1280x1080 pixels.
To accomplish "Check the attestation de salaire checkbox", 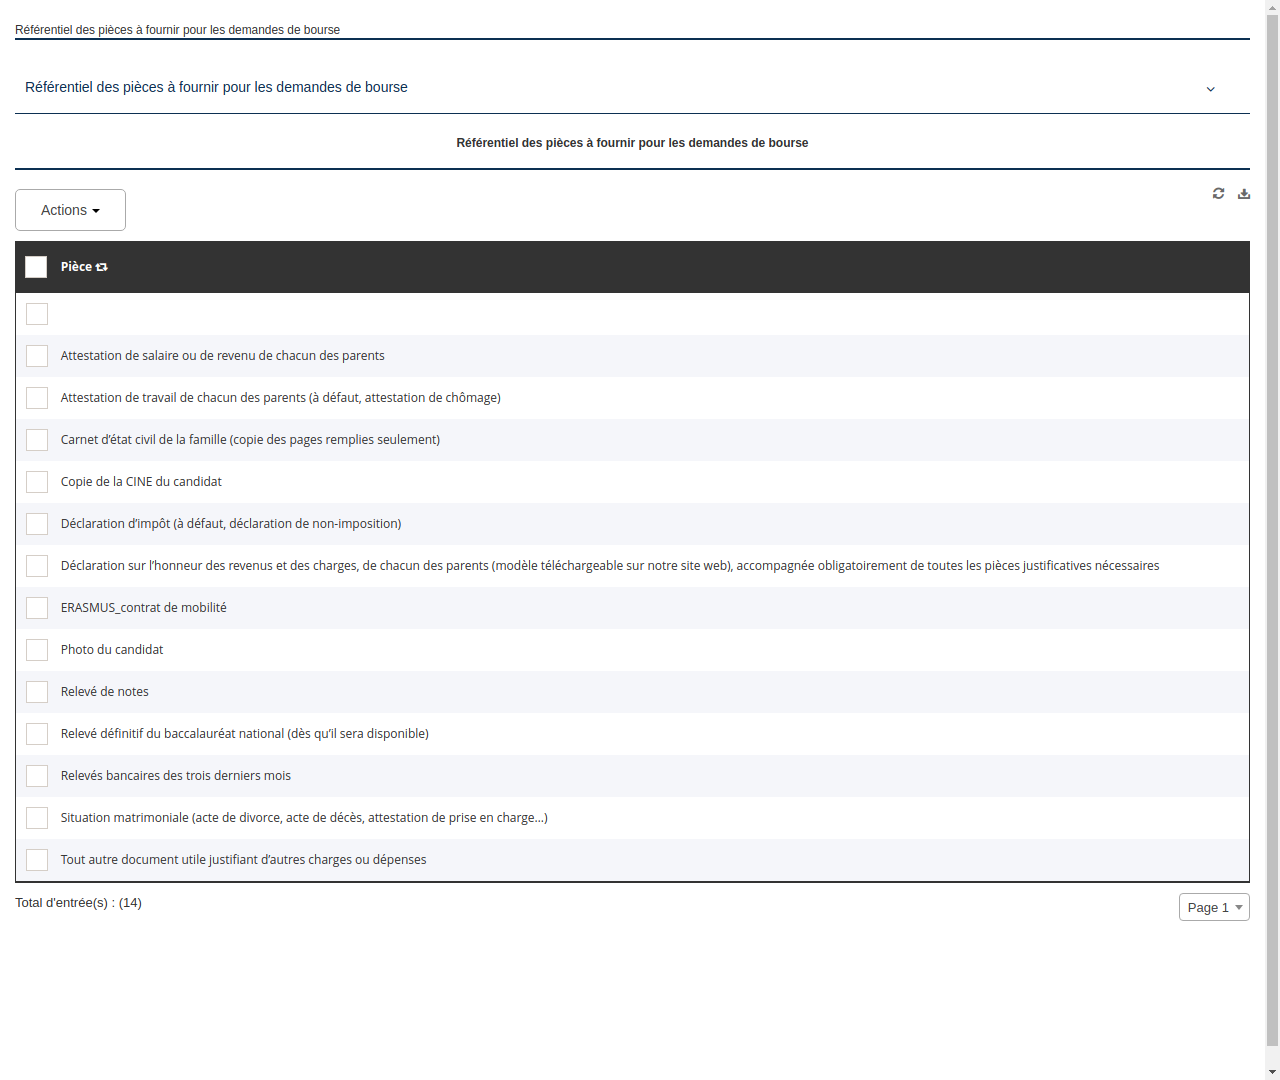I will 37,355.
